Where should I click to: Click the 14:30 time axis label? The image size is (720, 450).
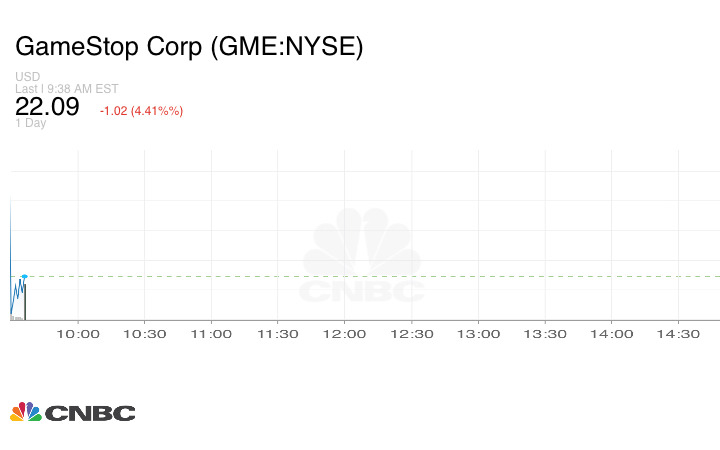click(679, 334)
